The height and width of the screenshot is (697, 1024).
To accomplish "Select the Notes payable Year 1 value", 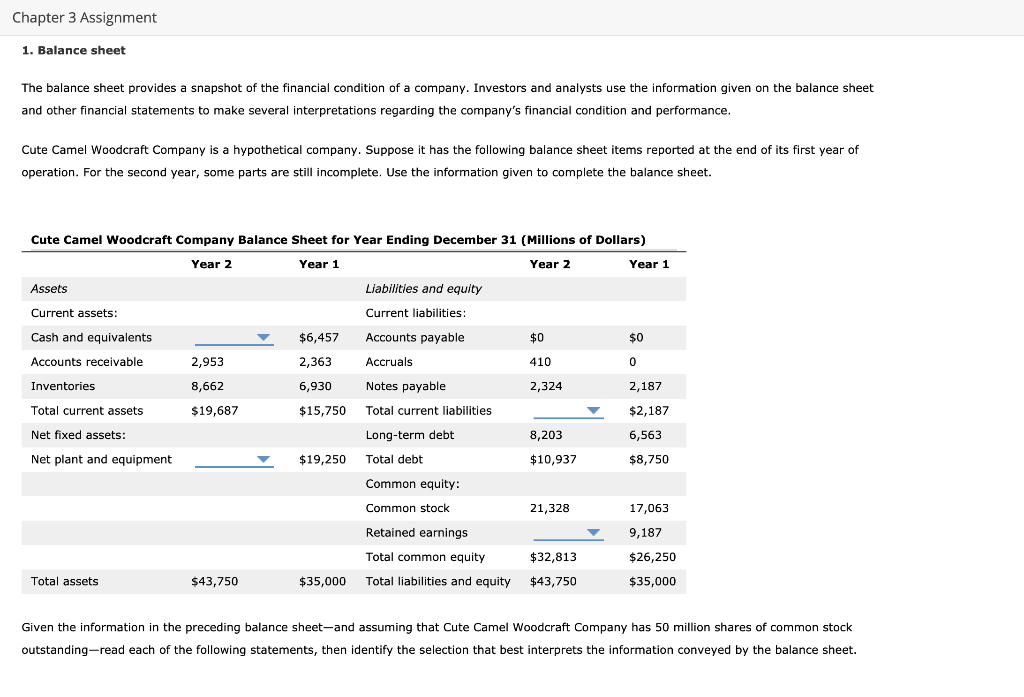I will (645, 386).
